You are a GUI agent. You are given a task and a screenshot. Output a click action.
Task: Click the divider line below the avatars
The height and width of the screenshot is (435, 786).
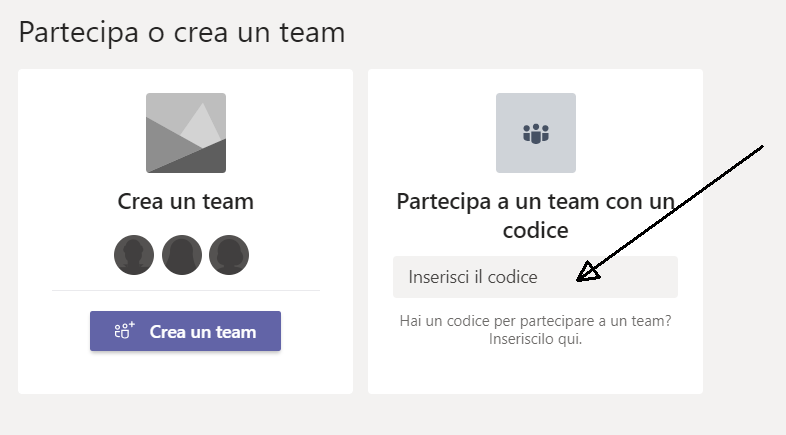tap(186, 290)
